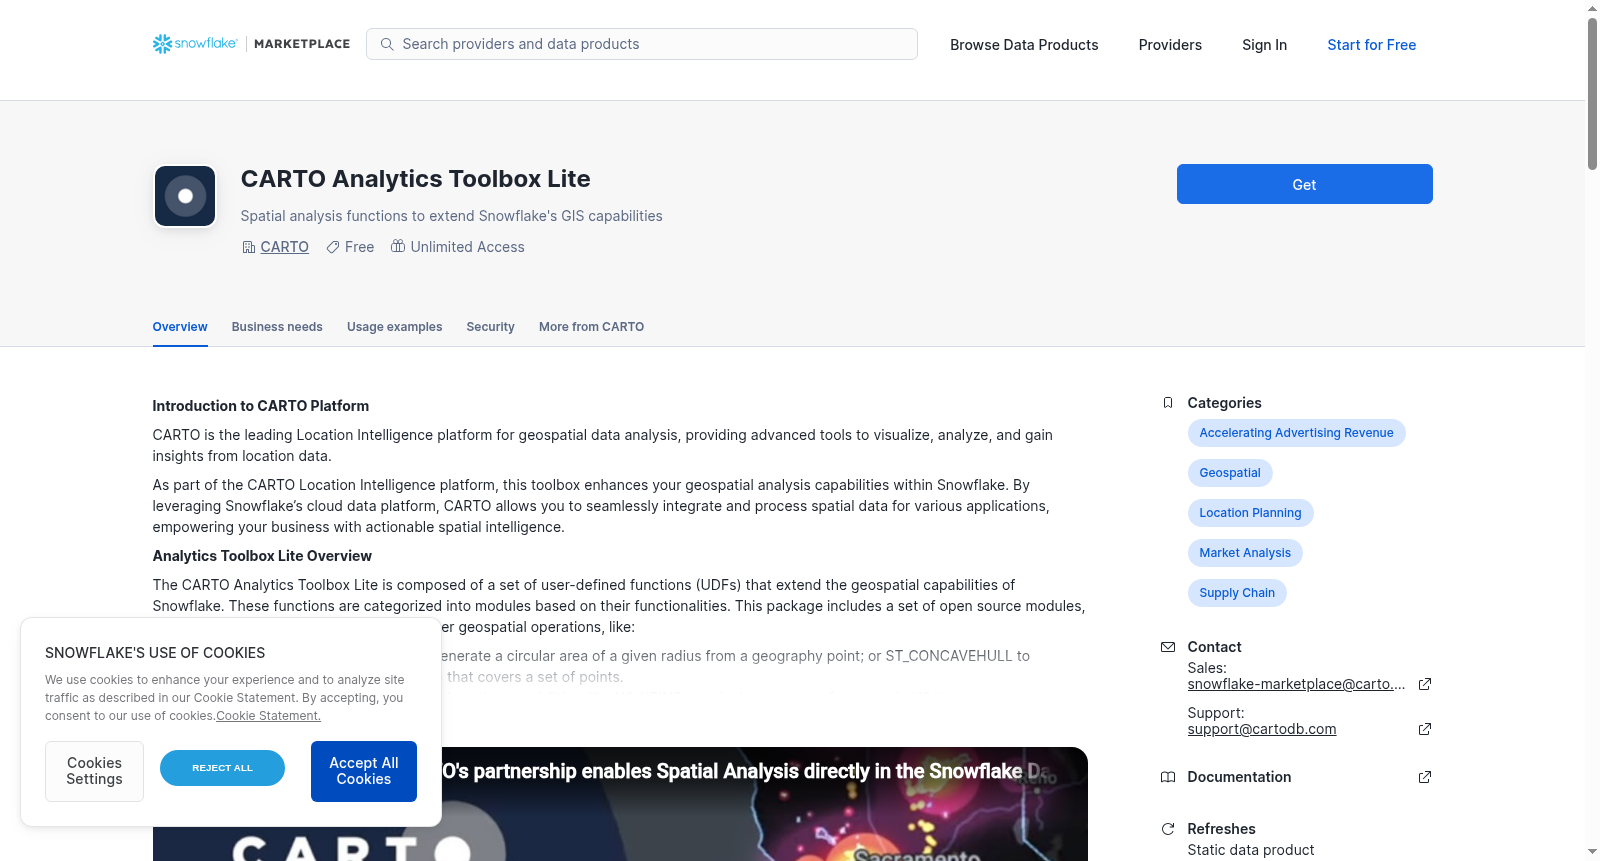Click the Snowflake logo icon

click(162, 44)
